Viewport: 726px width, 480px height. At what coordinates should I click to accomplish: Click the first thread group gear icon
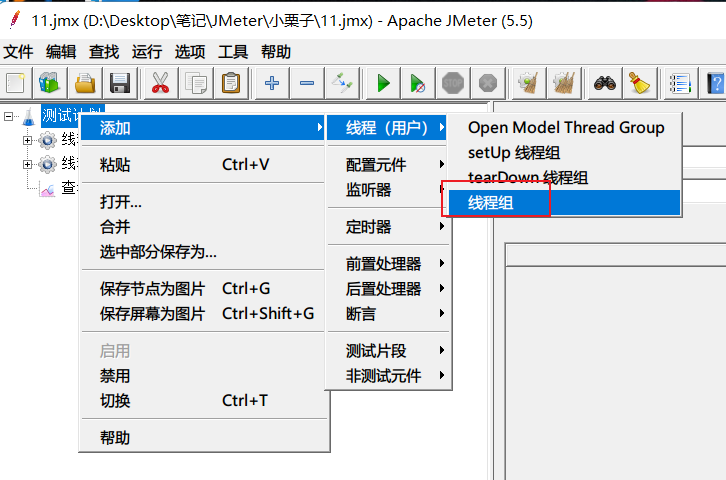pyautogui.click(x=47, y=140)
